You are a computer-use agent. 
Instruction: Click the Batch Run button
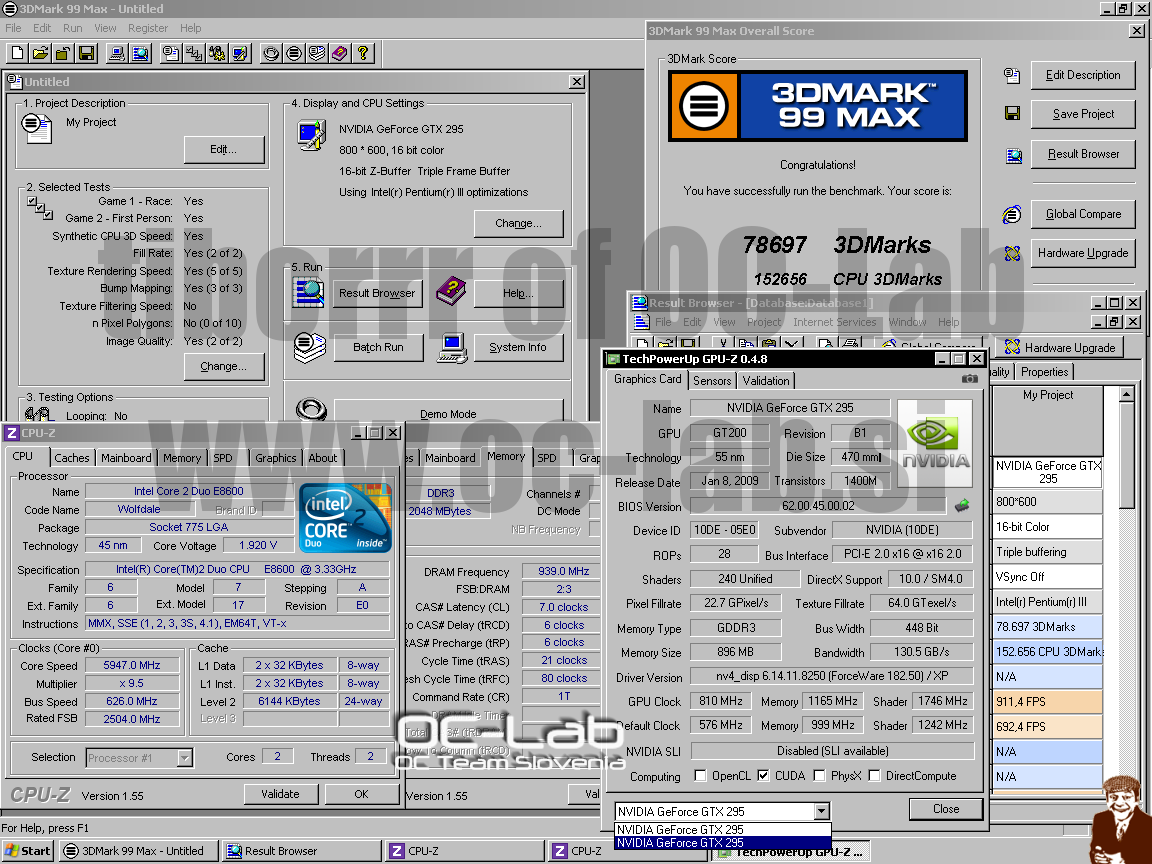pyautogui.click(x=378, y=348)
